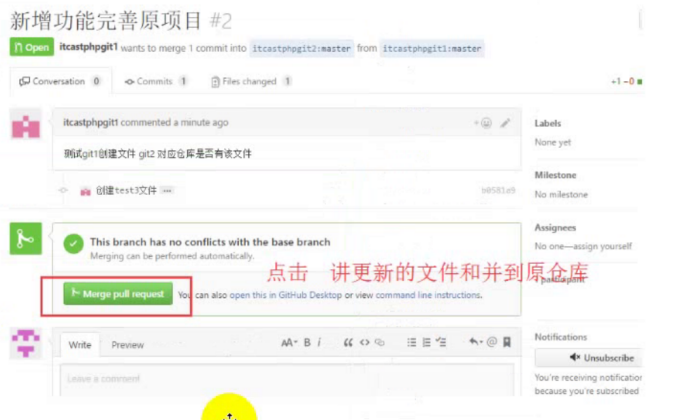Image resolution: width=692 pixels, height=420 pixels.
Task: Switch to the Commits tab
Action: [x=156, y=81]
